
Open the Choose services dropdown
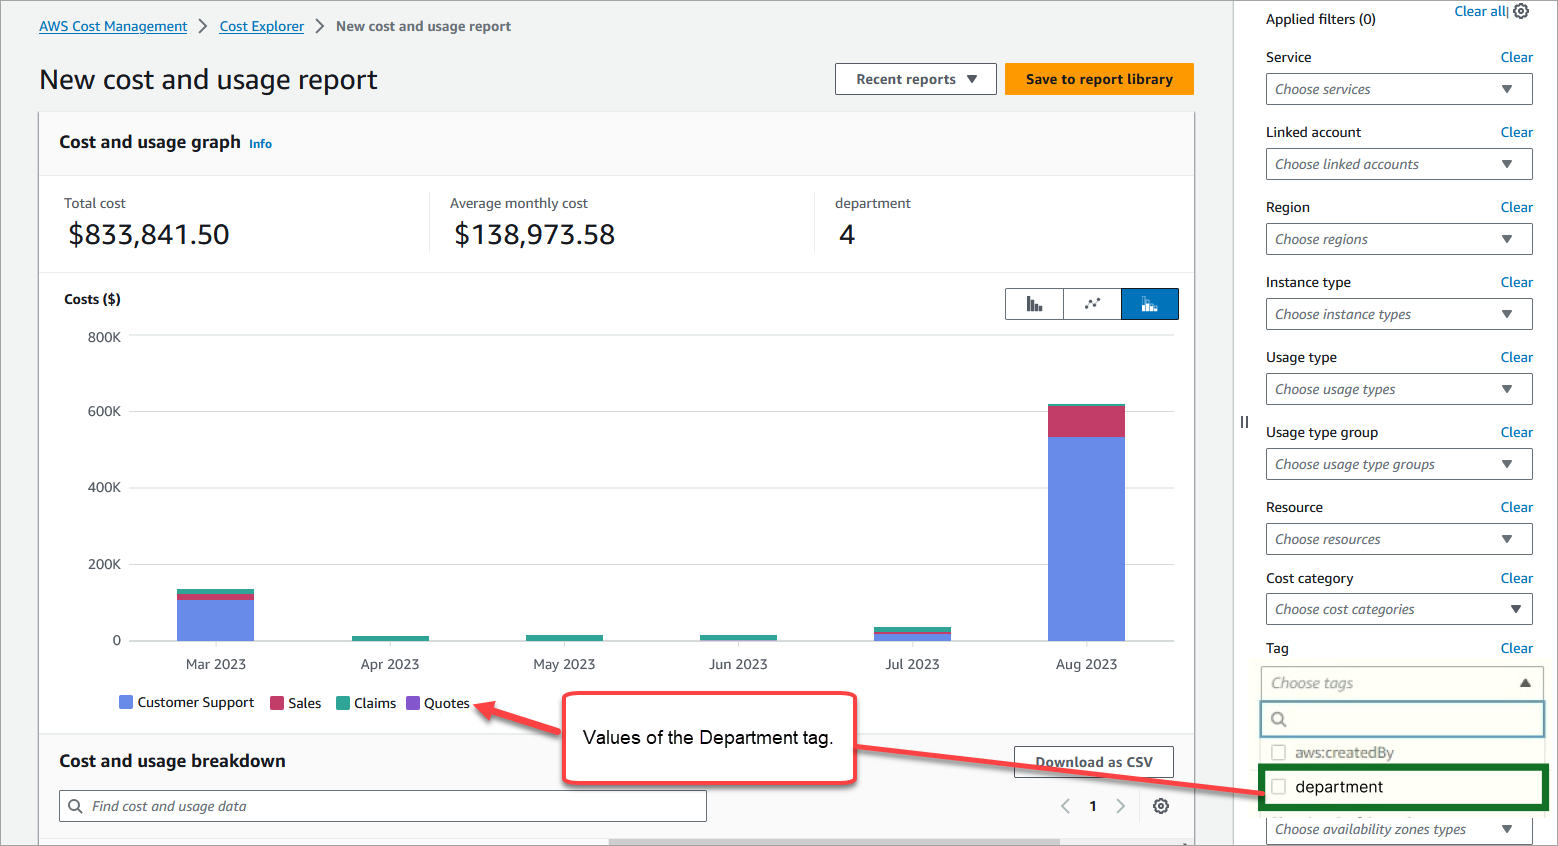(x=1398, y=88)
